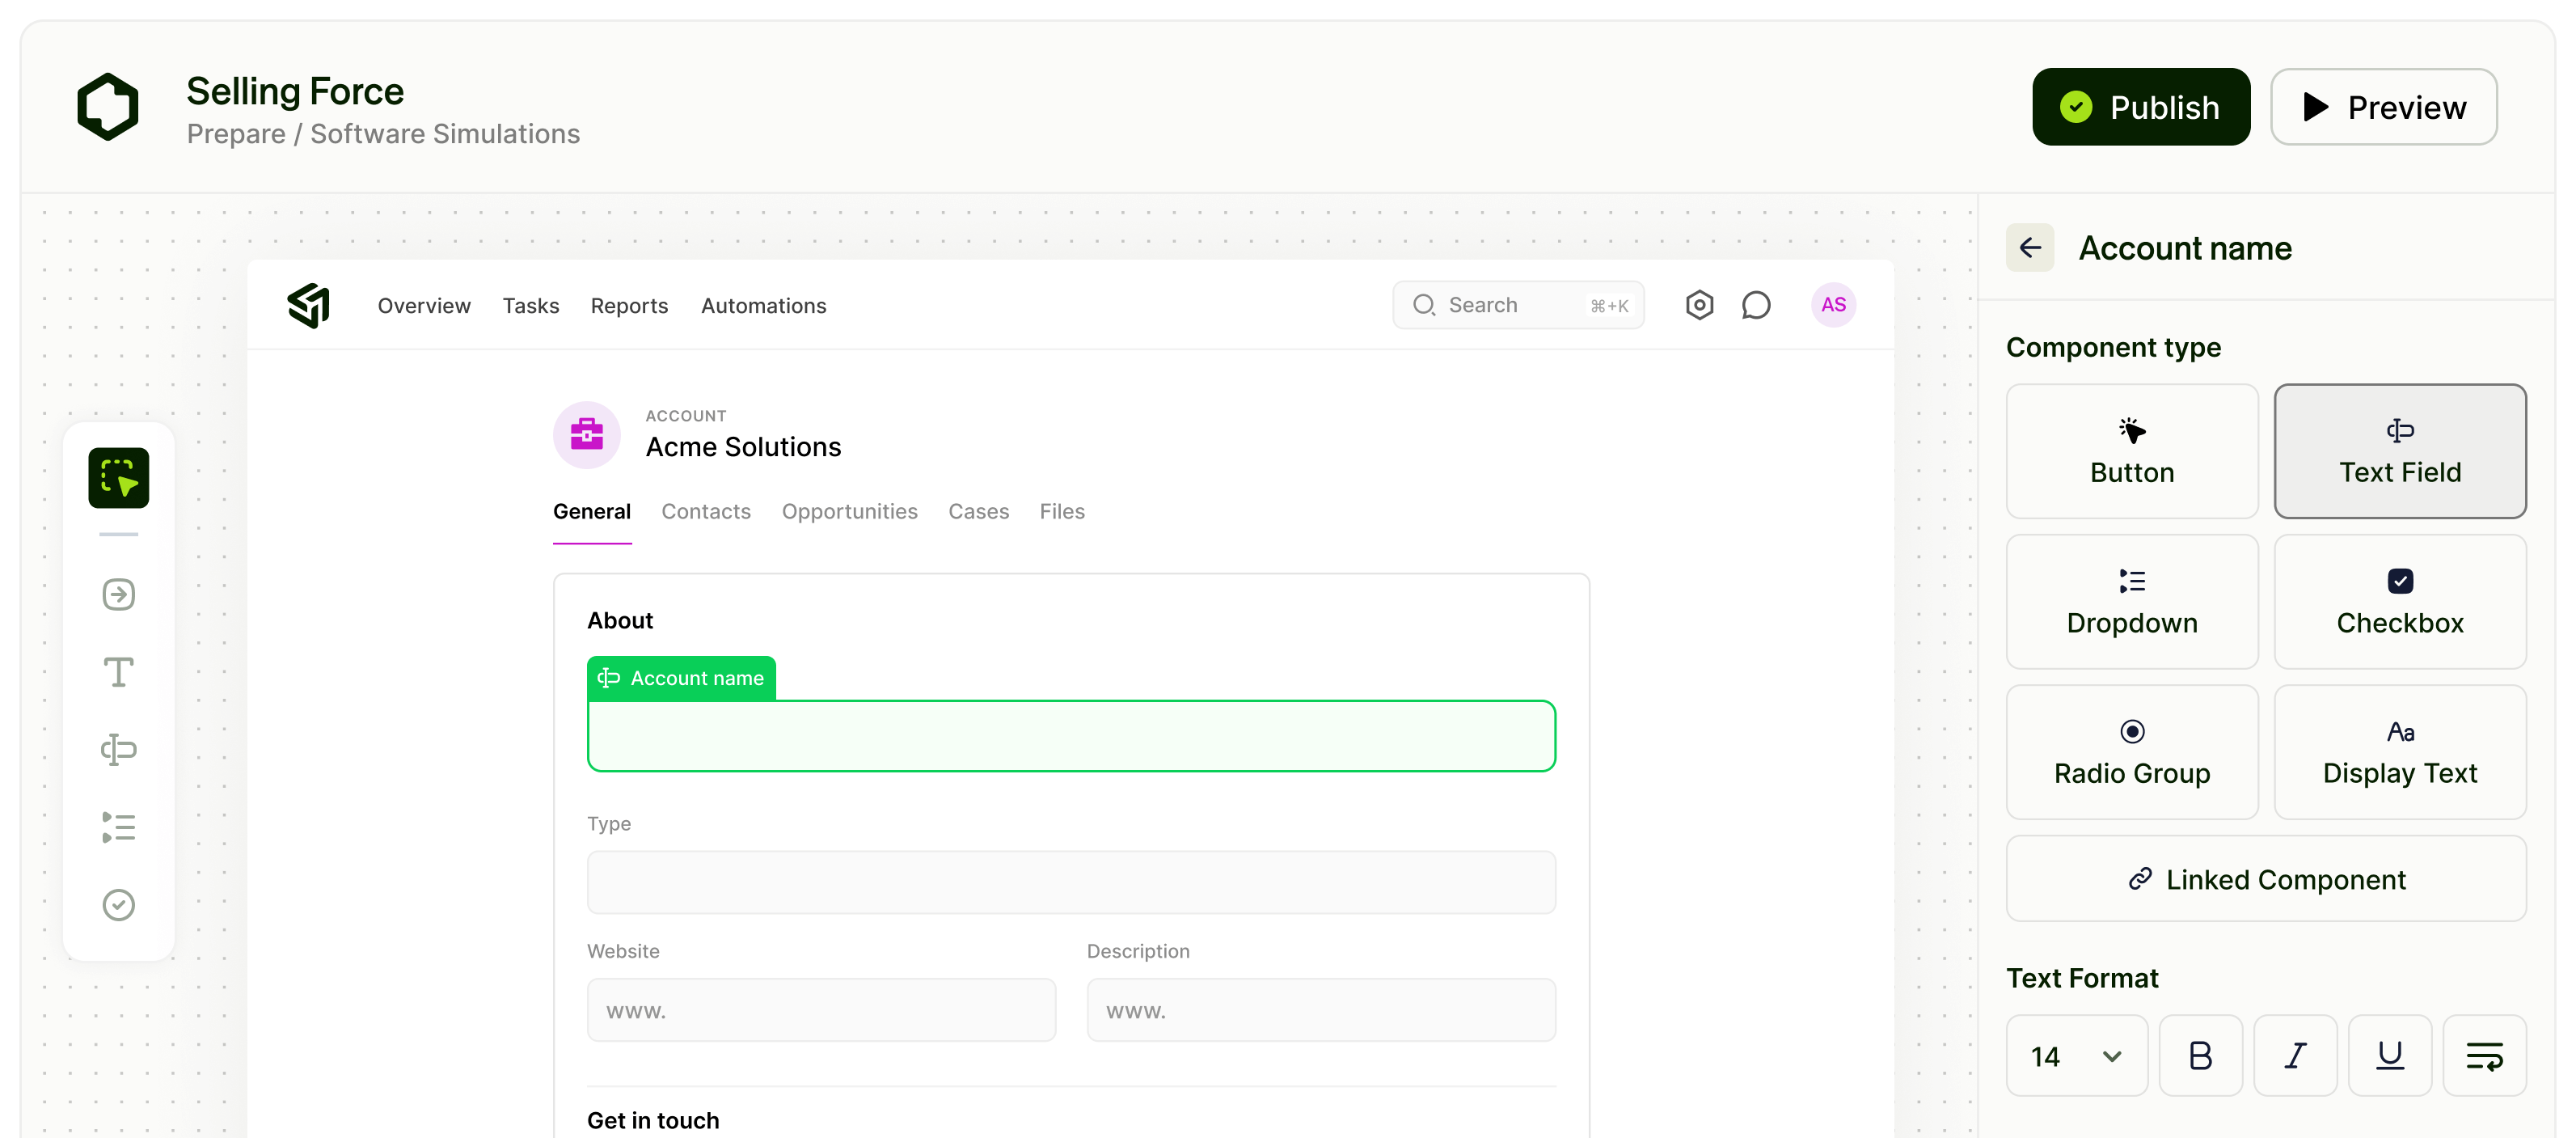The image size is (2576, 1138).
Task: Choose Checkbox component type
Action: (x=2399, y=601)
